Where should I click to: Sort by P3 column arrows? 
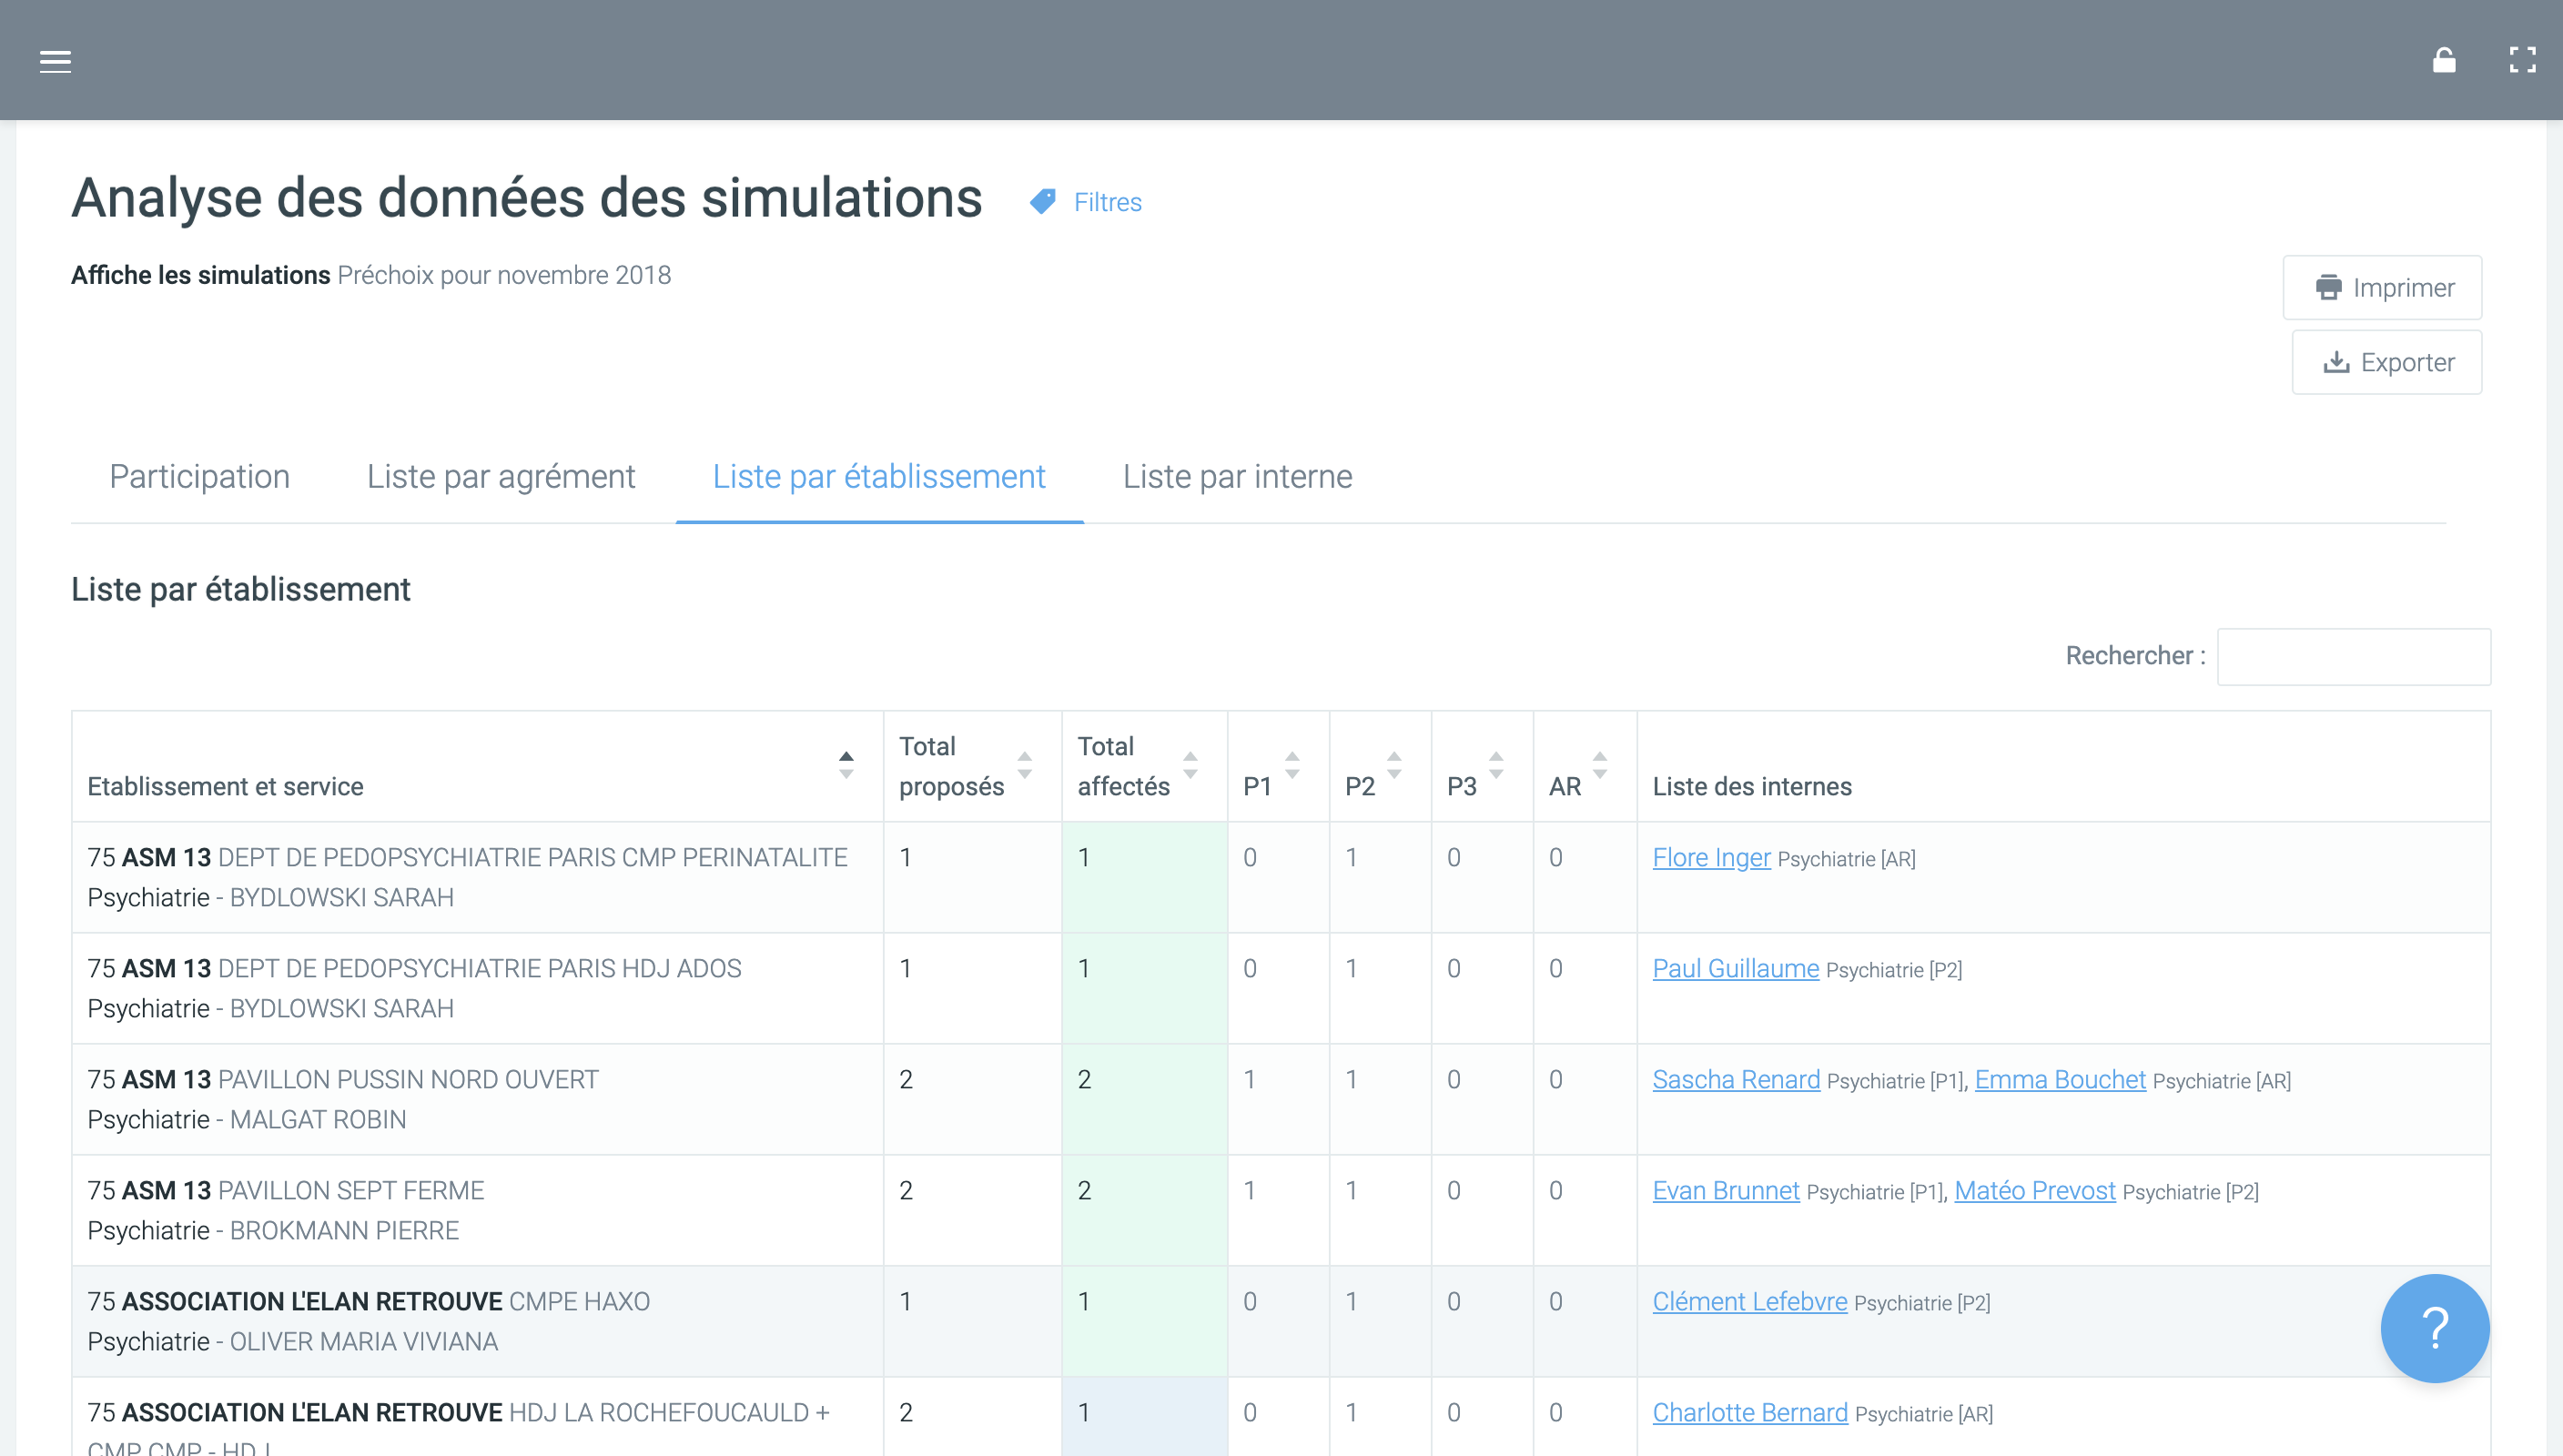pos(1496,766)
